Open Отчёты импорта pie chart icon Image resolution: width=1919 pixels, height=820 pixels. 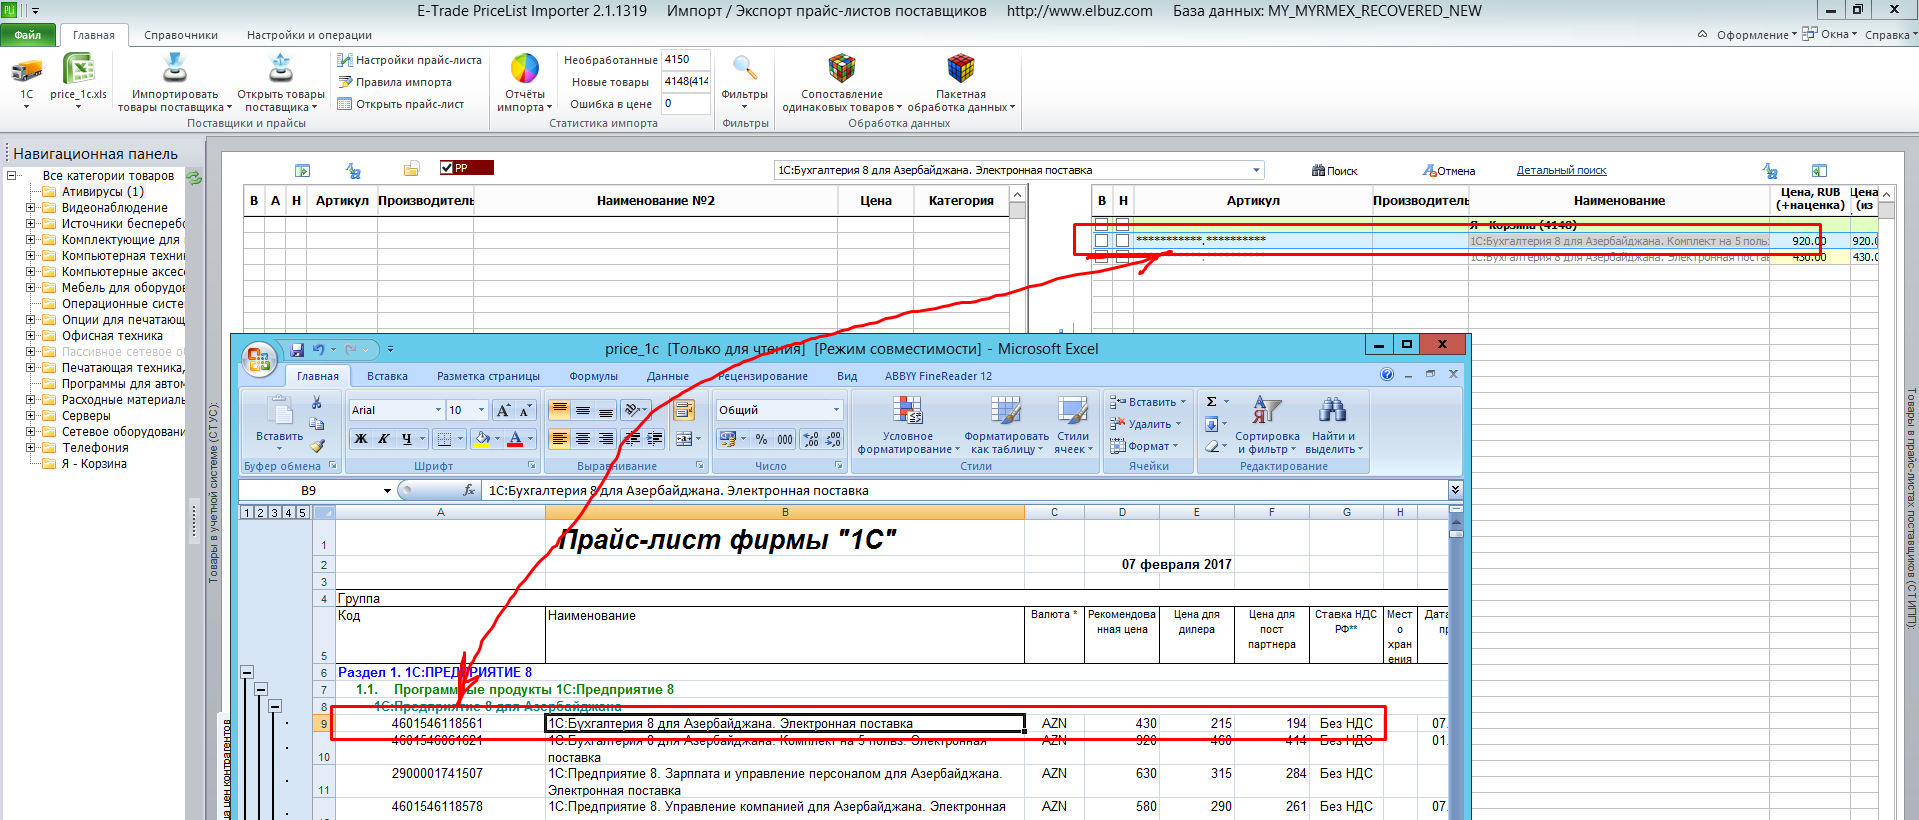[x=524, y=69]
